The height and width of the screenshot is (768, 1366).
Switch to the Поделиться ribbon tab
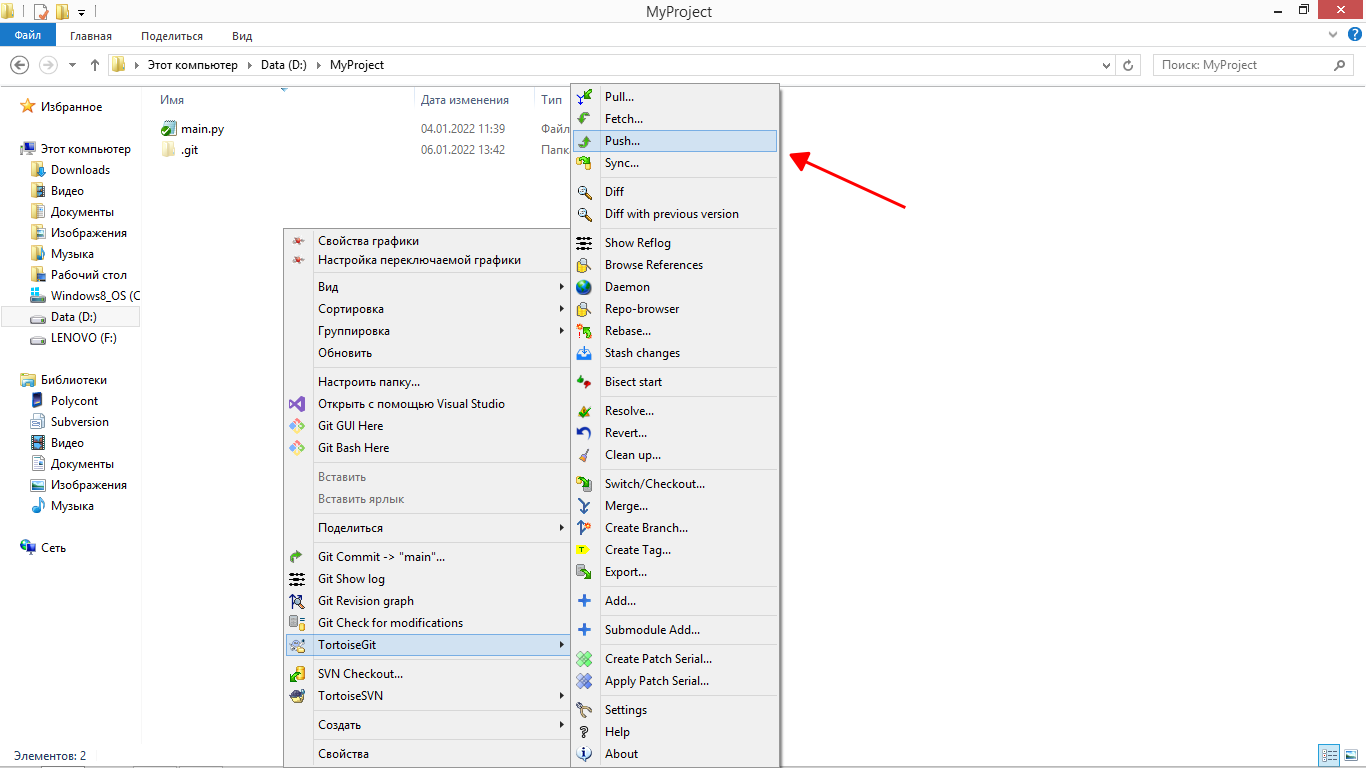click(172, 36)
